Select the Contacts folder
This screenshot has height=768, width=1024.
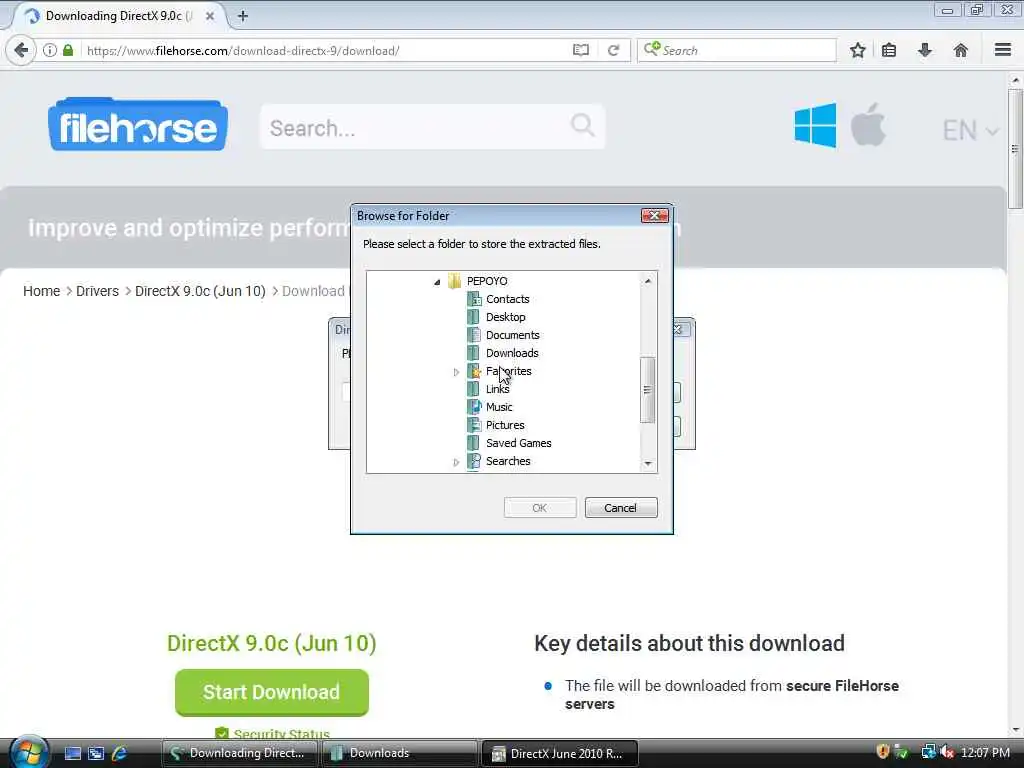(x=507, y=299)
